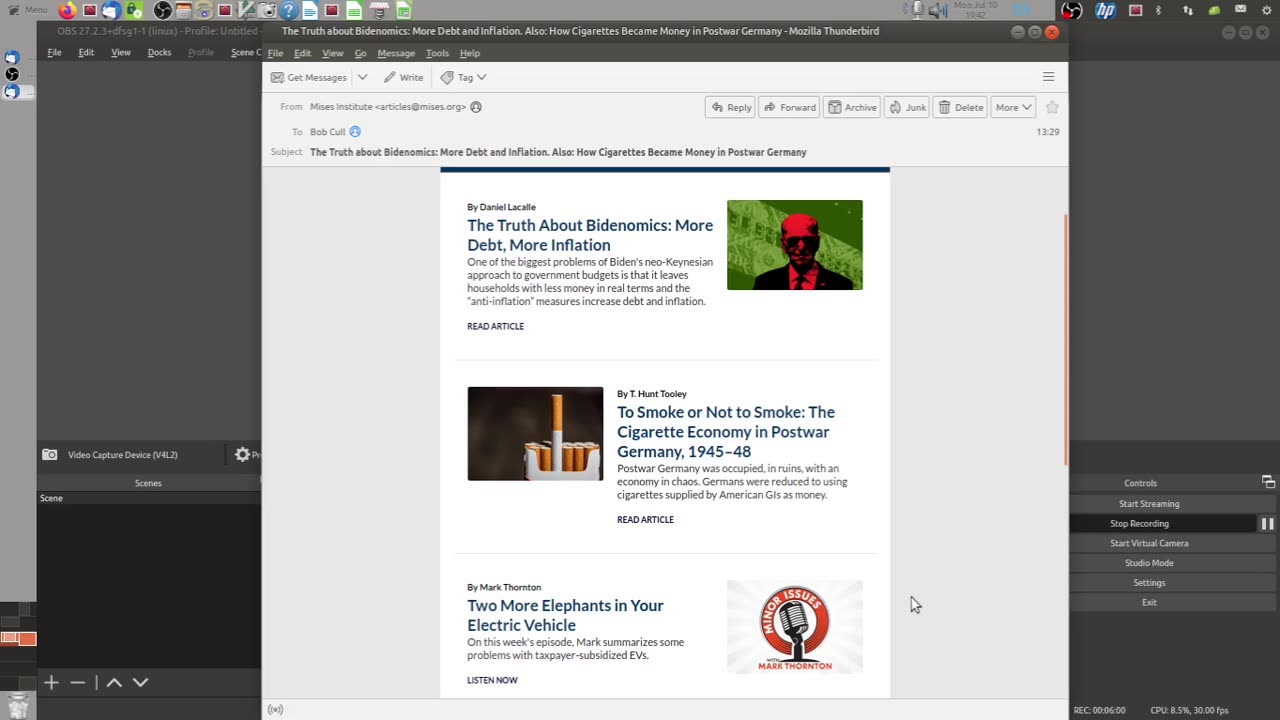Mark the message as Junk
The height and width of the screenshot is (720, 1280).
[x=907, y=107]
